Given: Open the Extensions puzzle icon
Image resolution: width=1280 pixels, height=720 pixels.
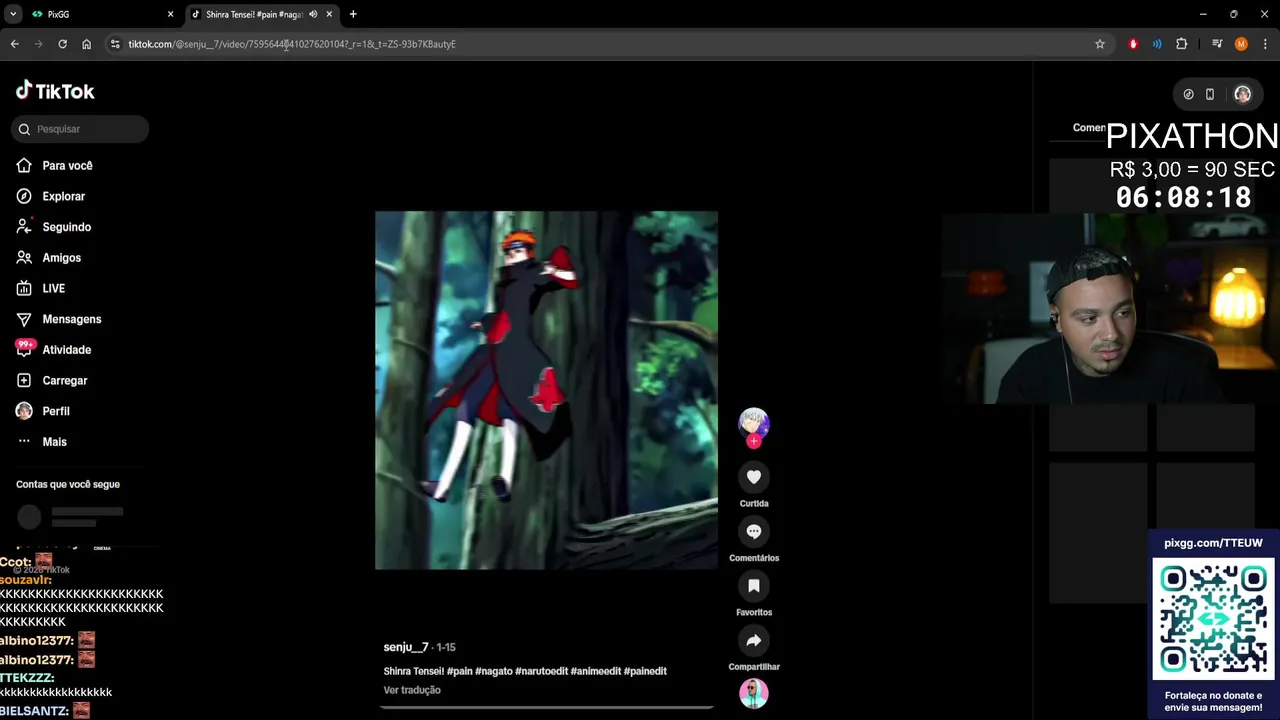Looking at the screenshot, I should (x=1181, y=44).
